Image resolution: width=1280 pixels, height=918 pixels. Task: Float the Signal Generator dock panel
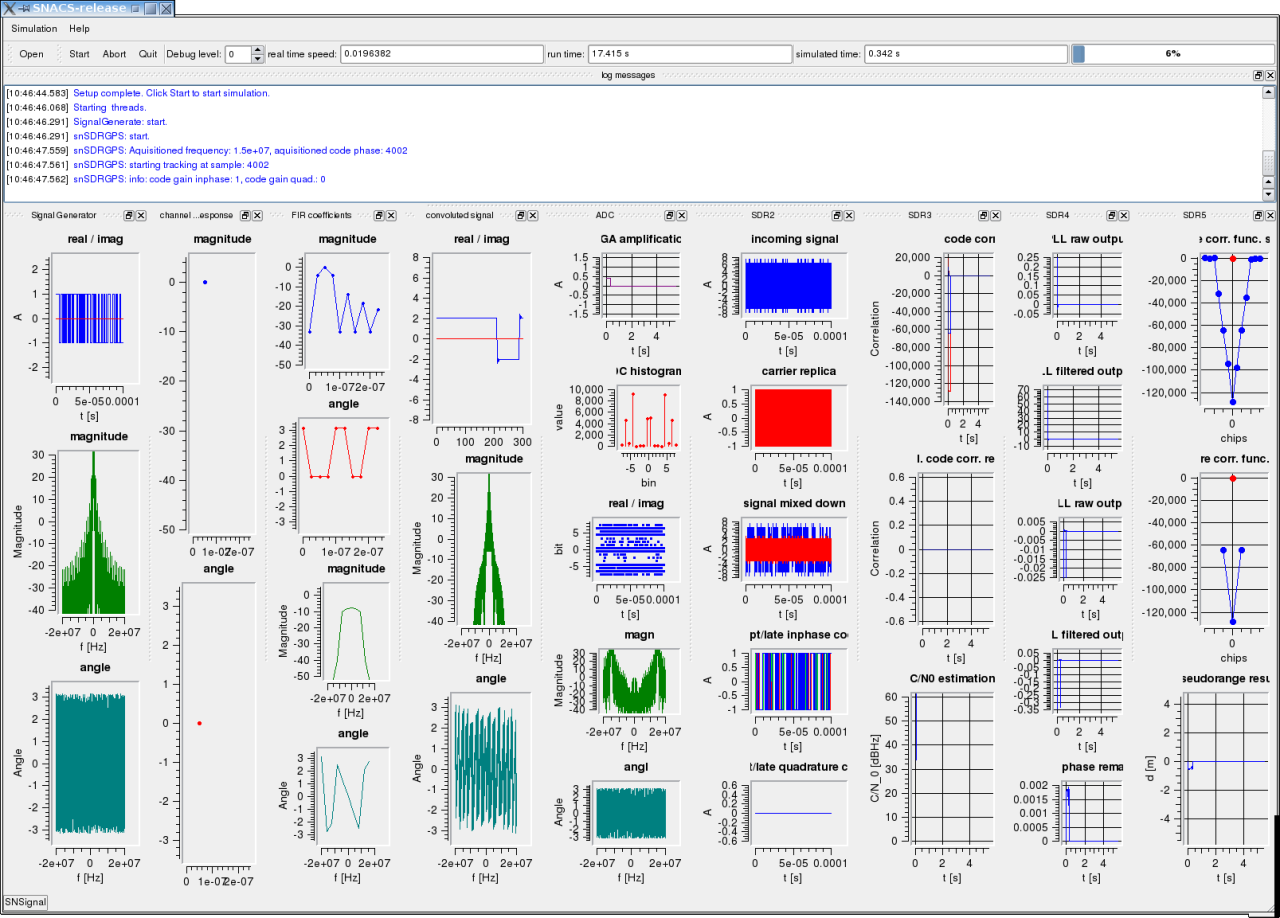pyautogui.click(x=129, y=215)
